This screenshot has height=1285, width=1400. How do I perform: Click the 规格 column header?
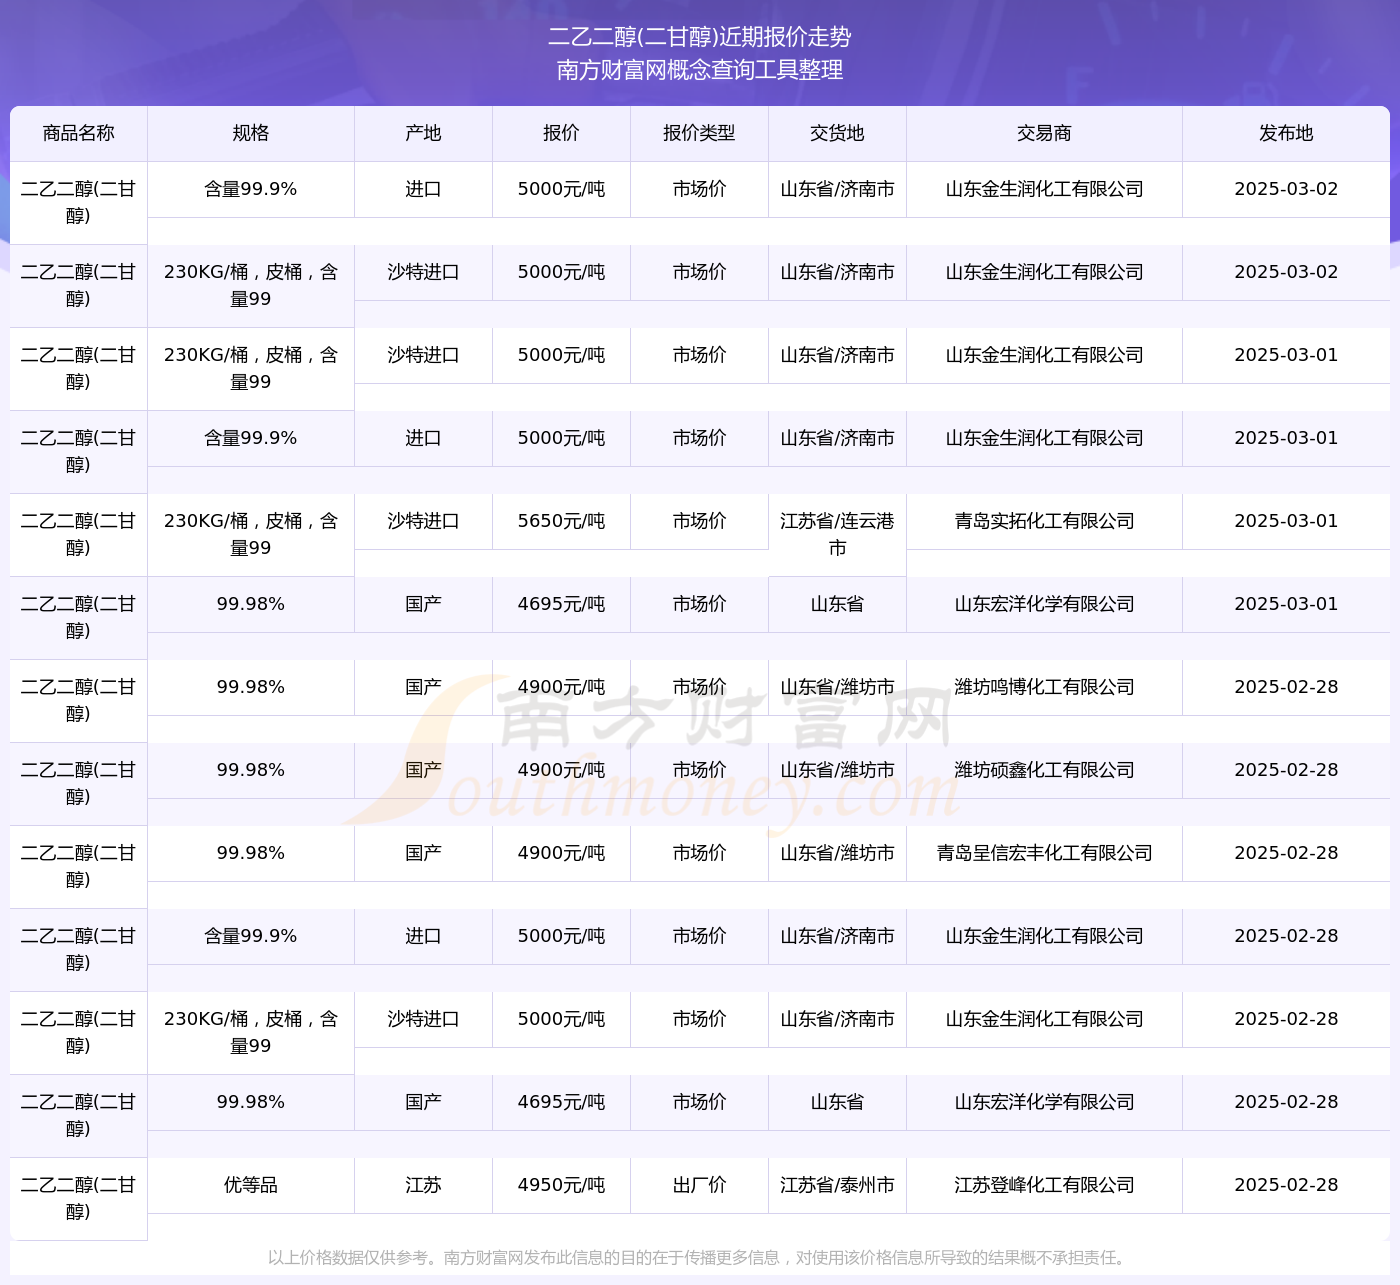tap(250, 133)
